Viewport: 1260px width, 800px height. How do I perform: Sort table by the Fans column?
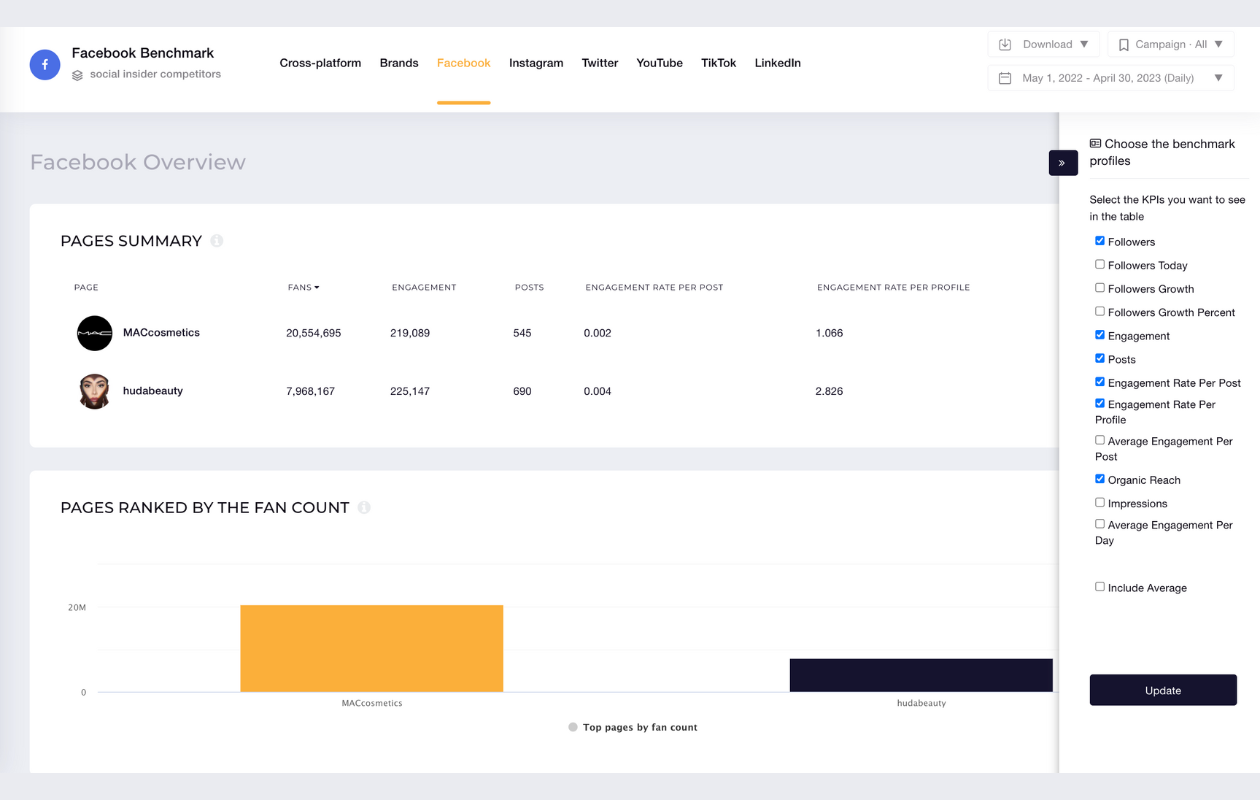pos(303,287)
